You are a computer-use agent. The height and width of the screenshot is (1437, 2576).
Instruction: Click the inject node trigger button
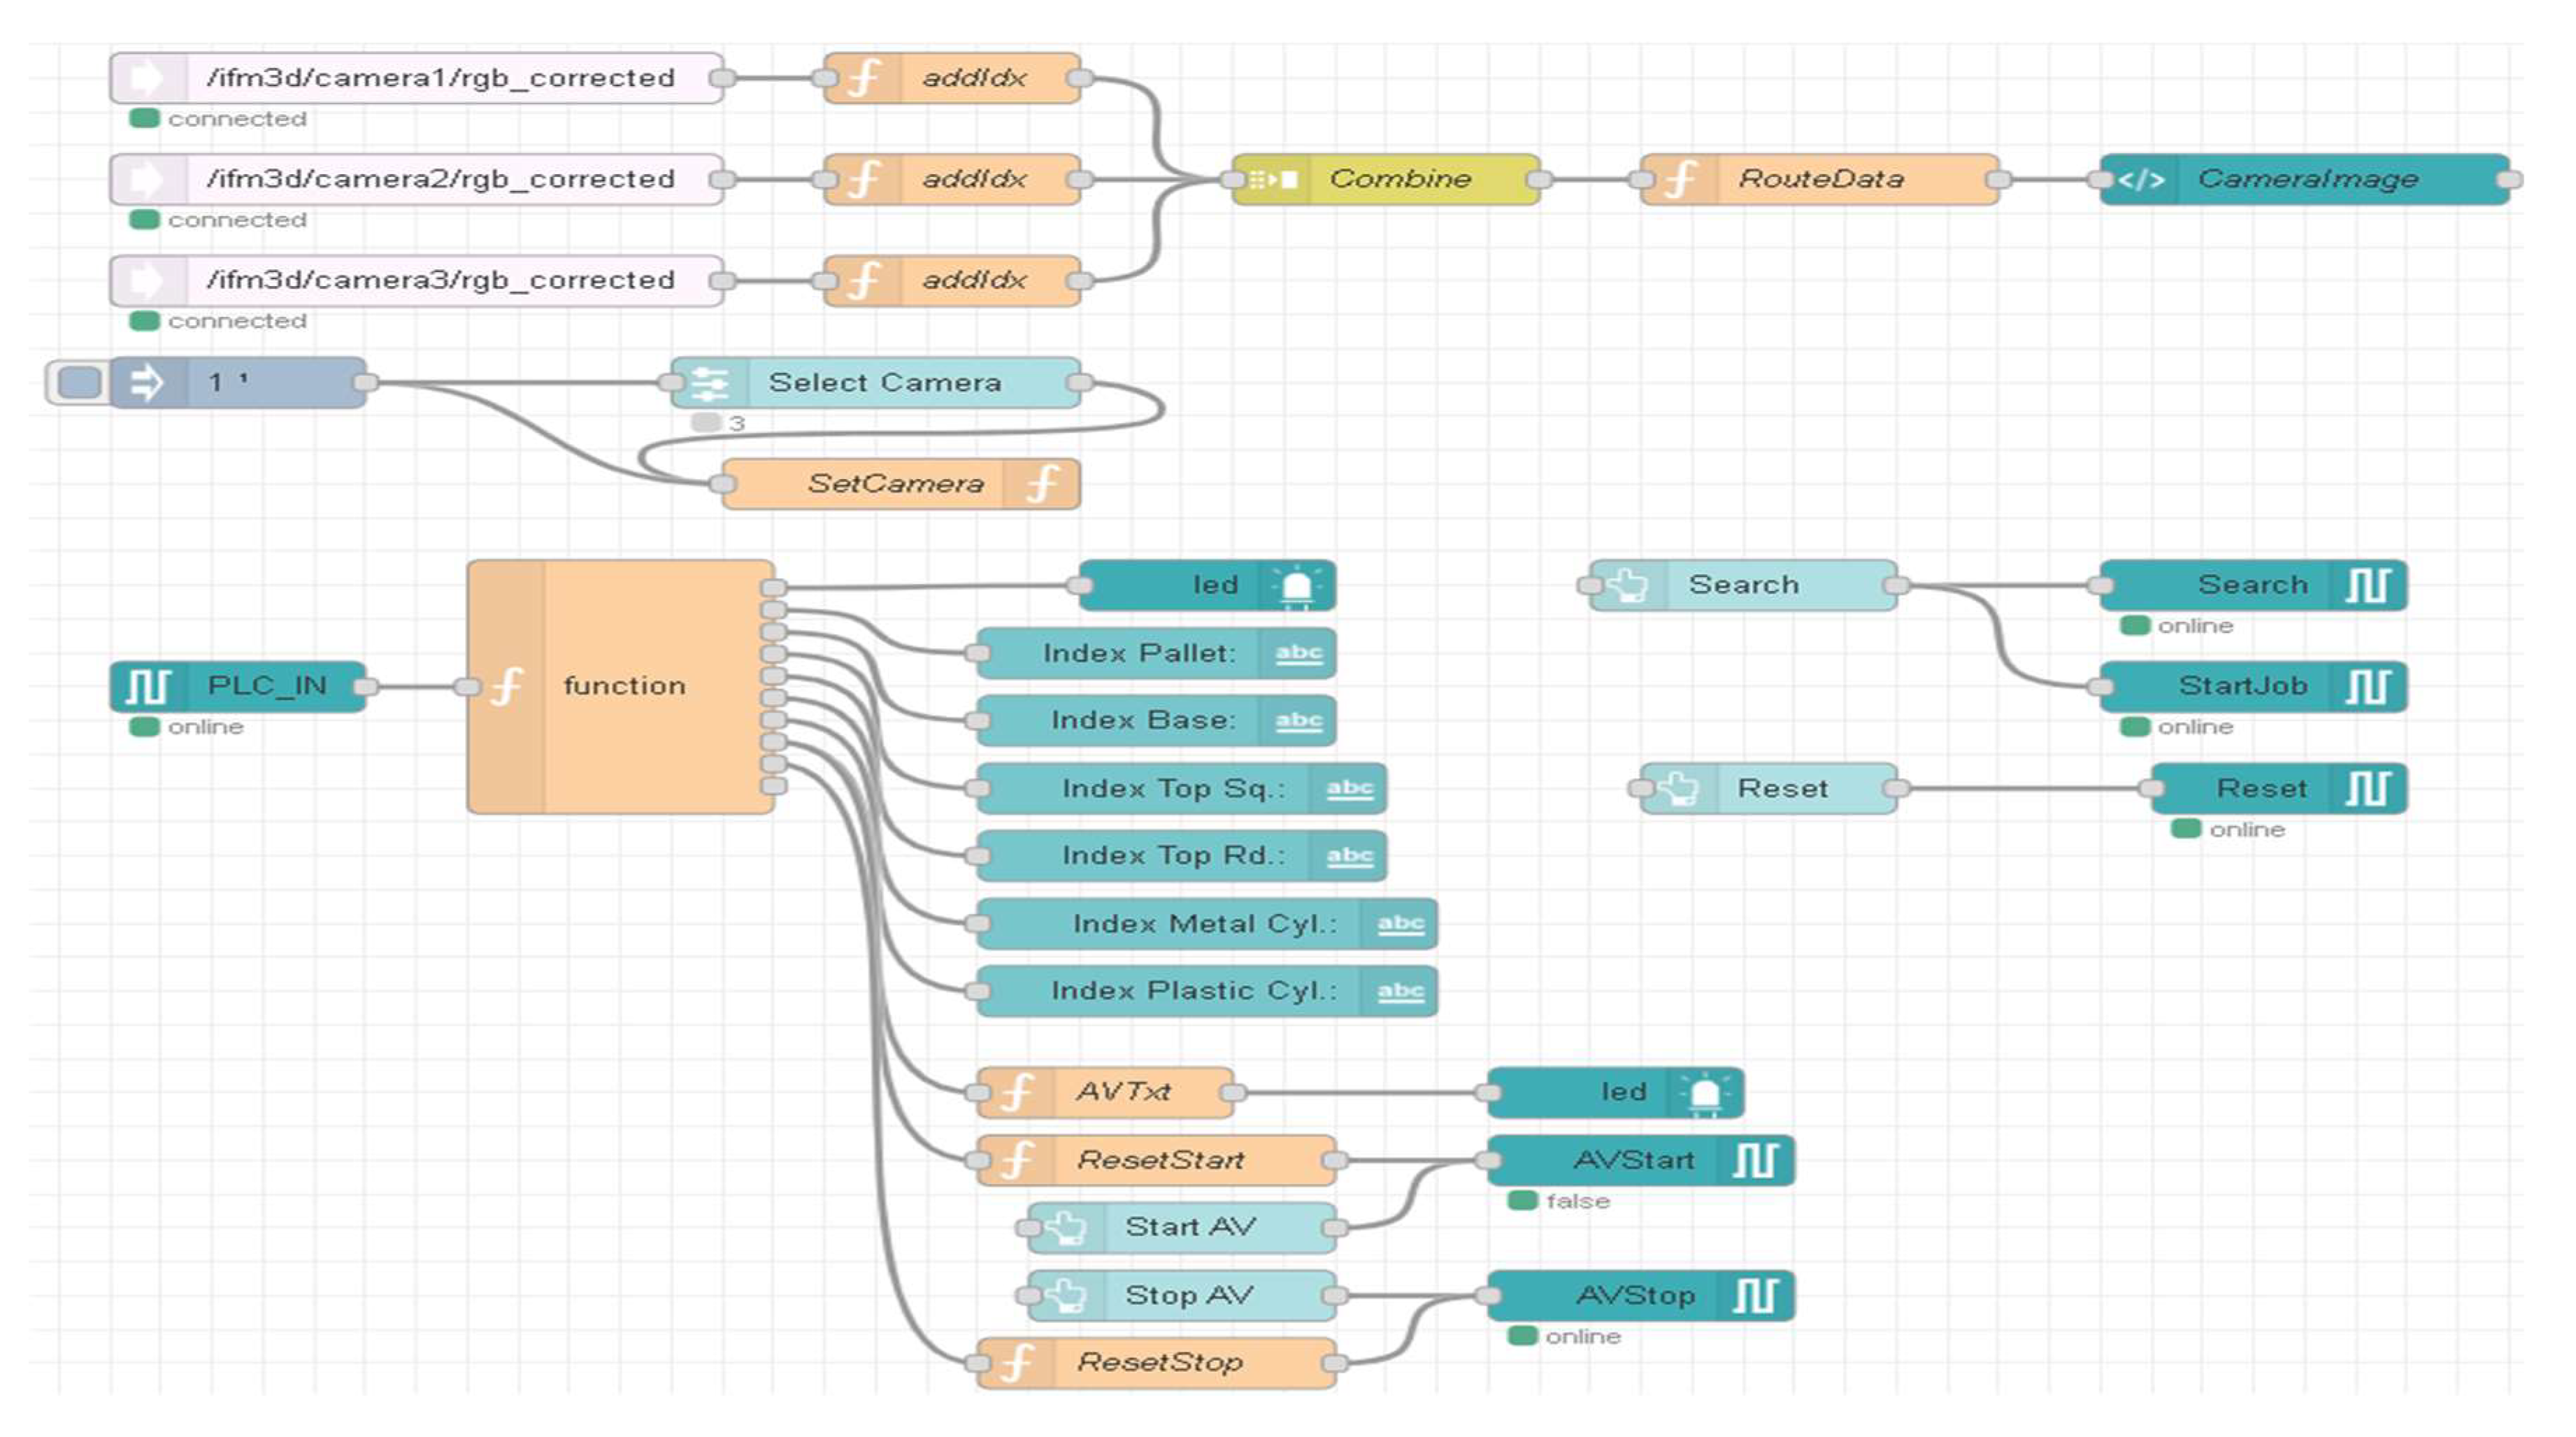tap(79, 382)
